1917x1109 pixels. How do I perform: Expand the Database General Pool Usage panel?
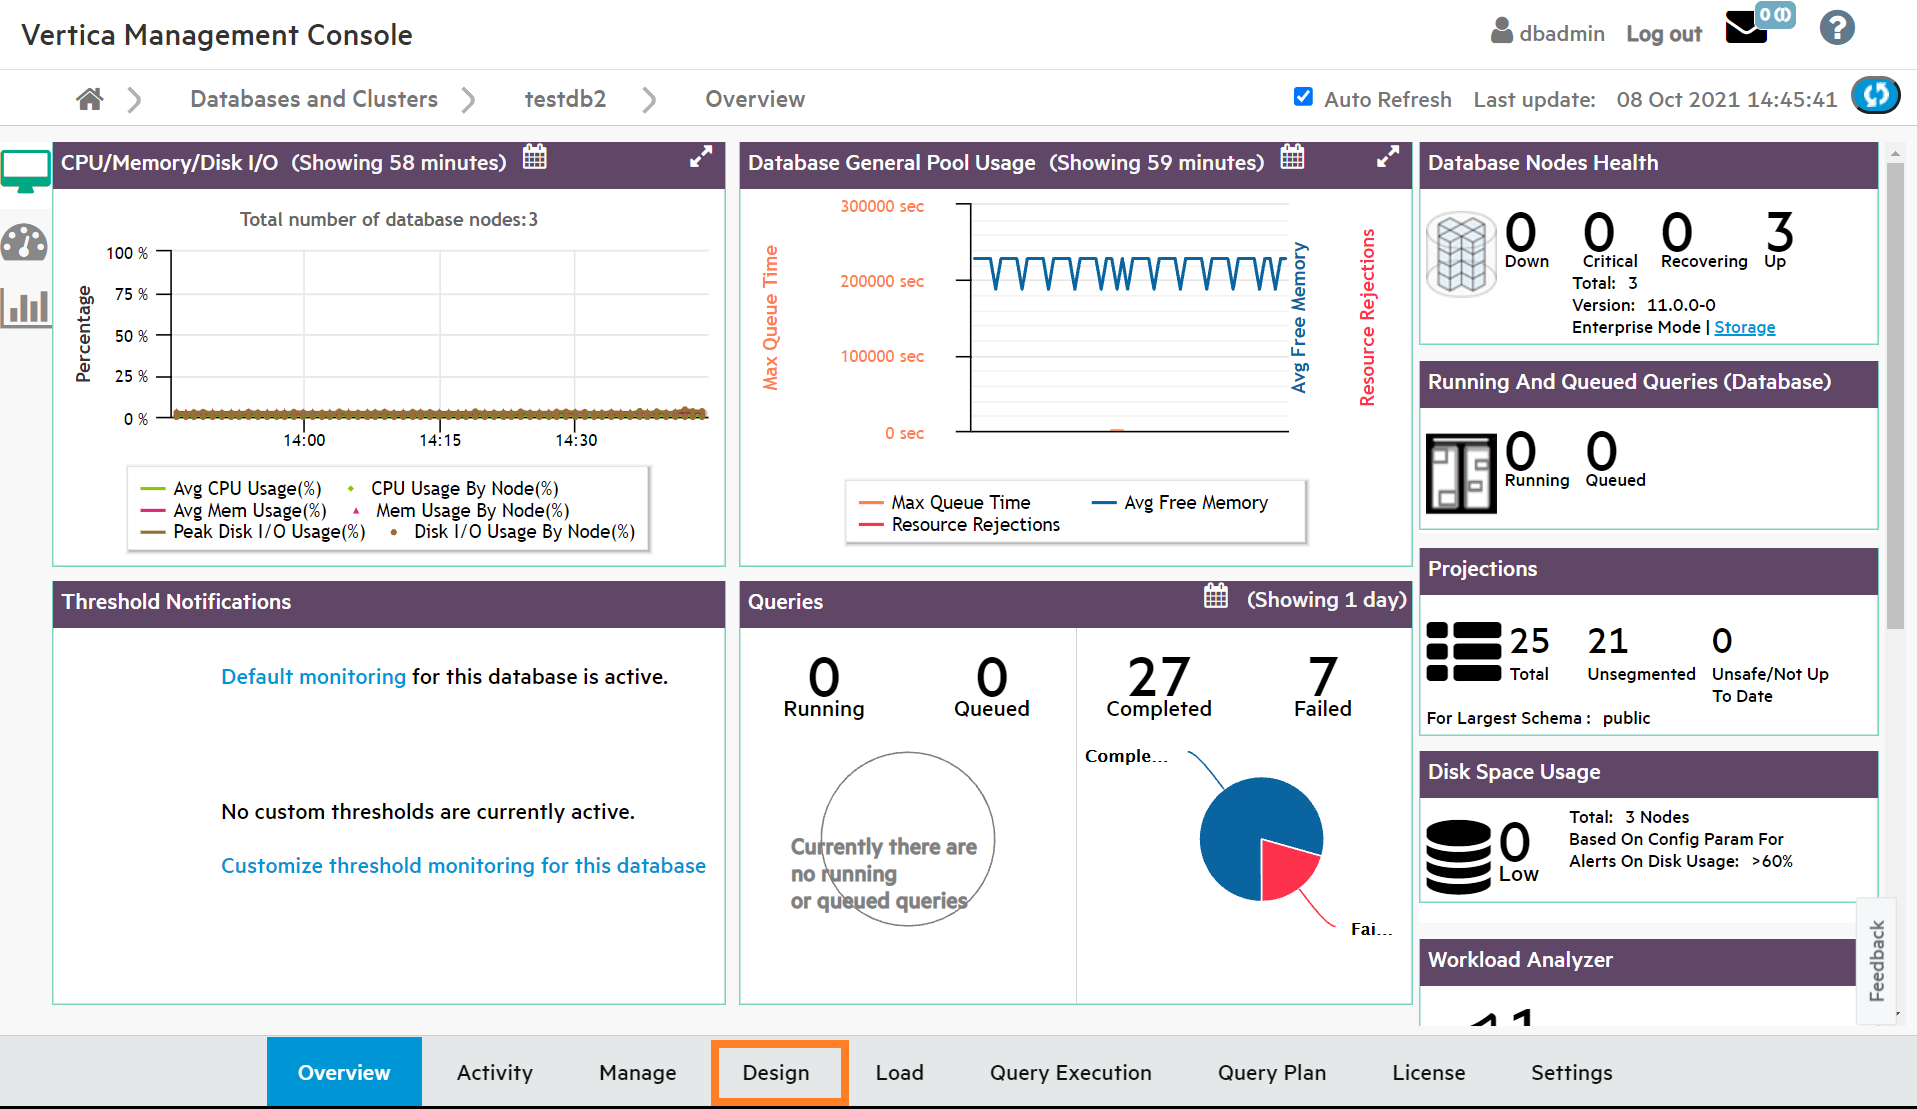[1387, 157]
